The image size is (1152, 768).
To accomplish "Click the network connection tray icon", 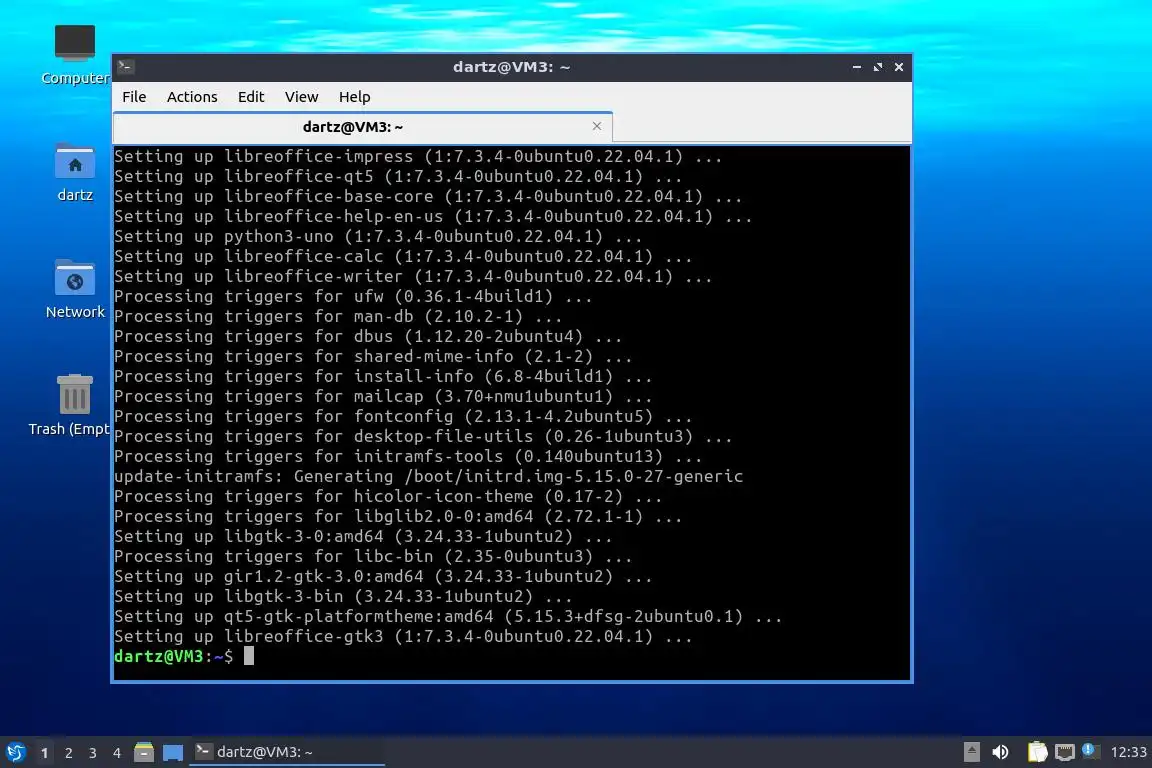I will tap(1064, 752).
